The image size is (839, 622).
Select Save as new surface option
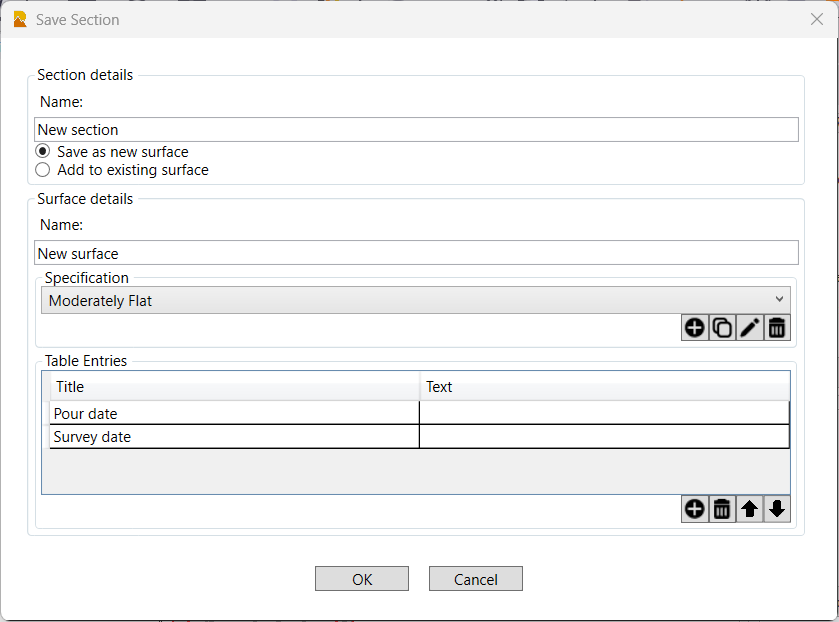coord(43,152)
